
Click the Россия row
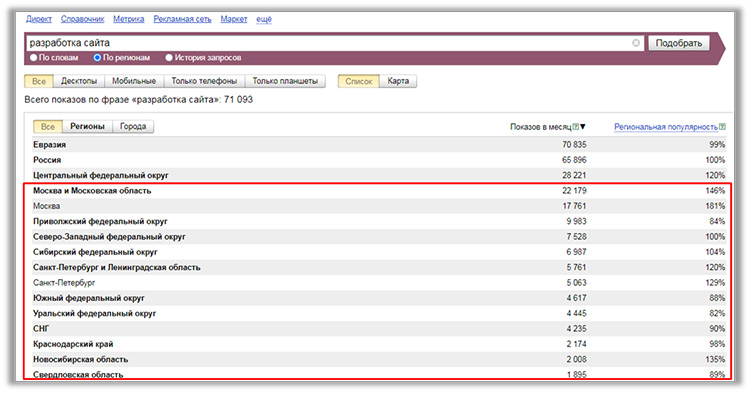click(x=379, y=160)
